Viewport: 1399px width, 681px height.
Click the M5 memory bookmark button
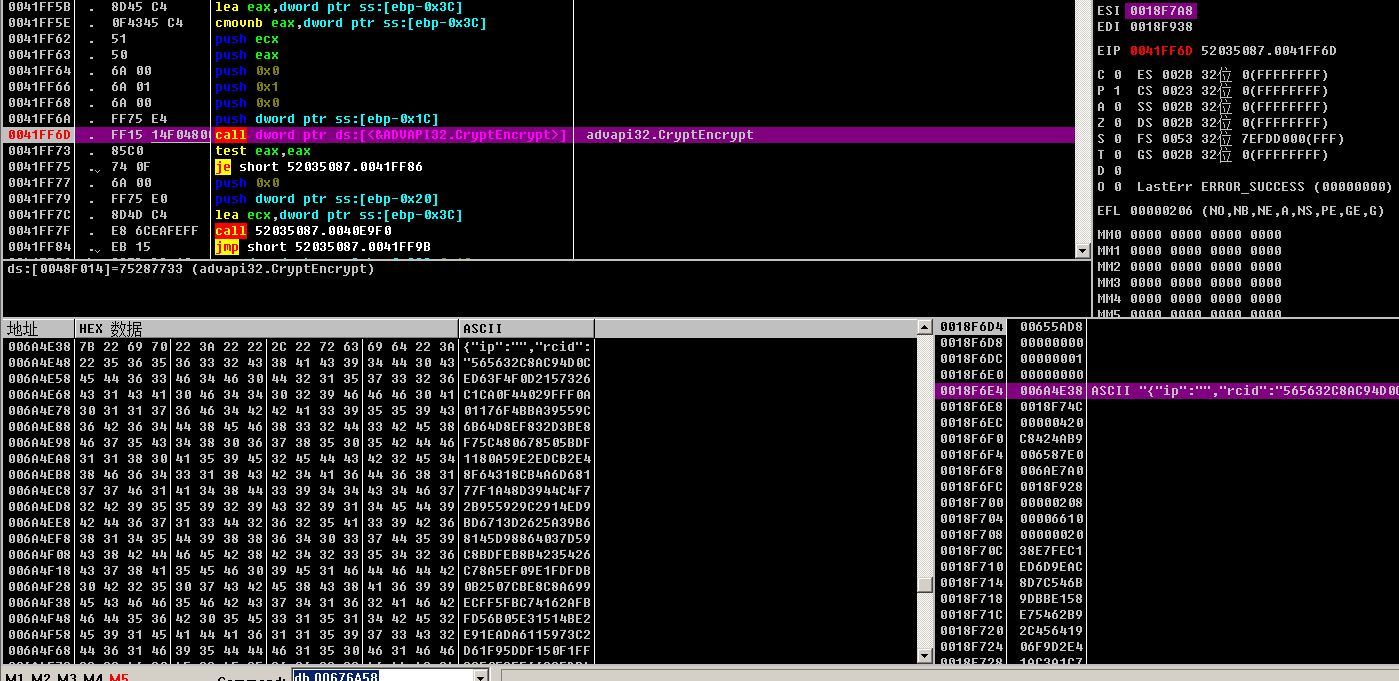(x=118, y=677)
